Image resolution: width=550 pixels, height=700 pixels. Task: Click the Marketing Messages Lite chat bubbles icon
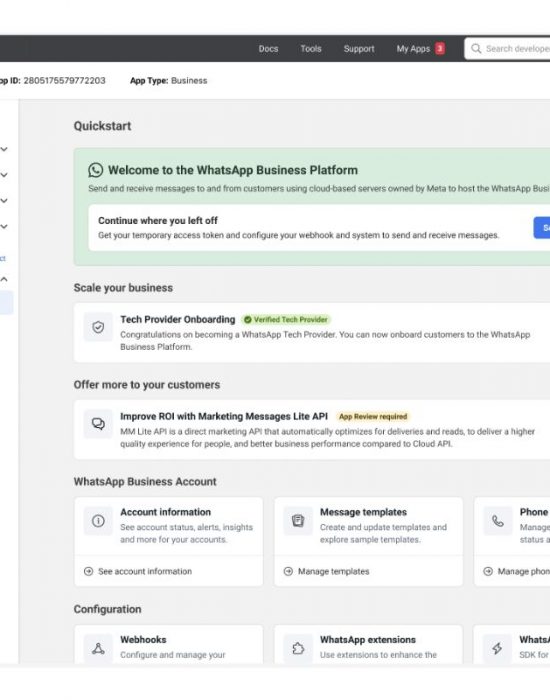(x=98, y=424)
